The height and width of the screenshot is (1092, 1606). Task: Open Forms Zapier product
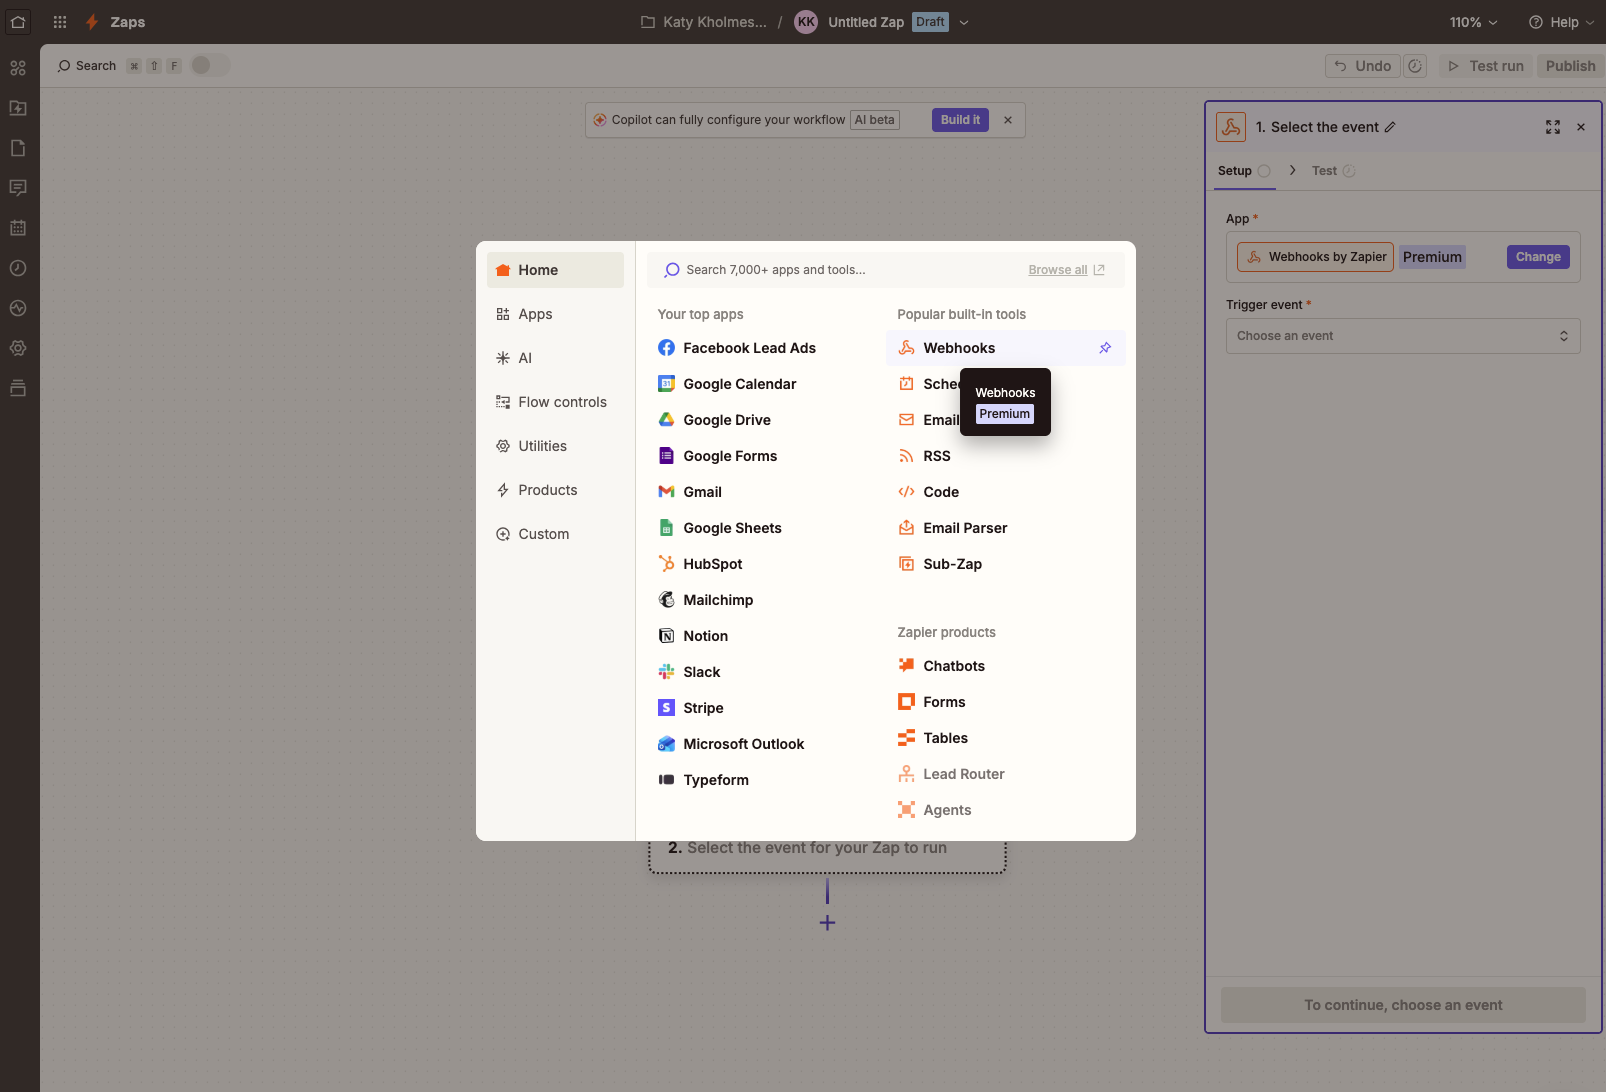(1005, 702)
